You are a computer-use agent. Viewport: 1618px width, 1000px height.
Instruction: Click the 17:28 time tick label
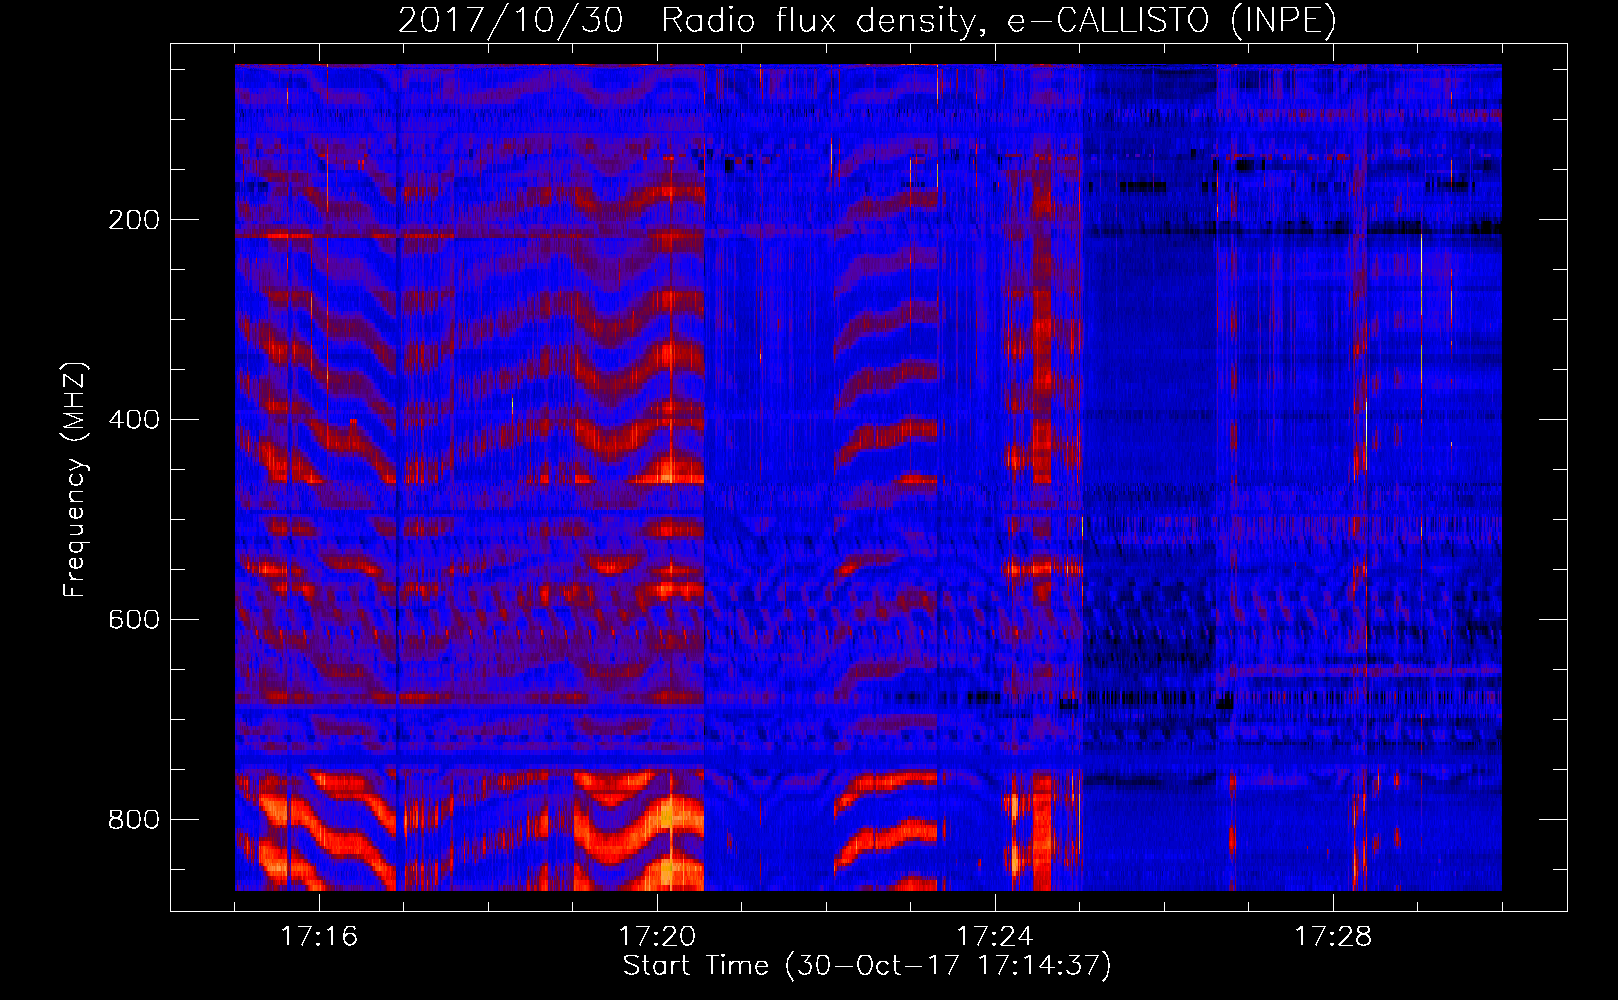coord(1333,937)
